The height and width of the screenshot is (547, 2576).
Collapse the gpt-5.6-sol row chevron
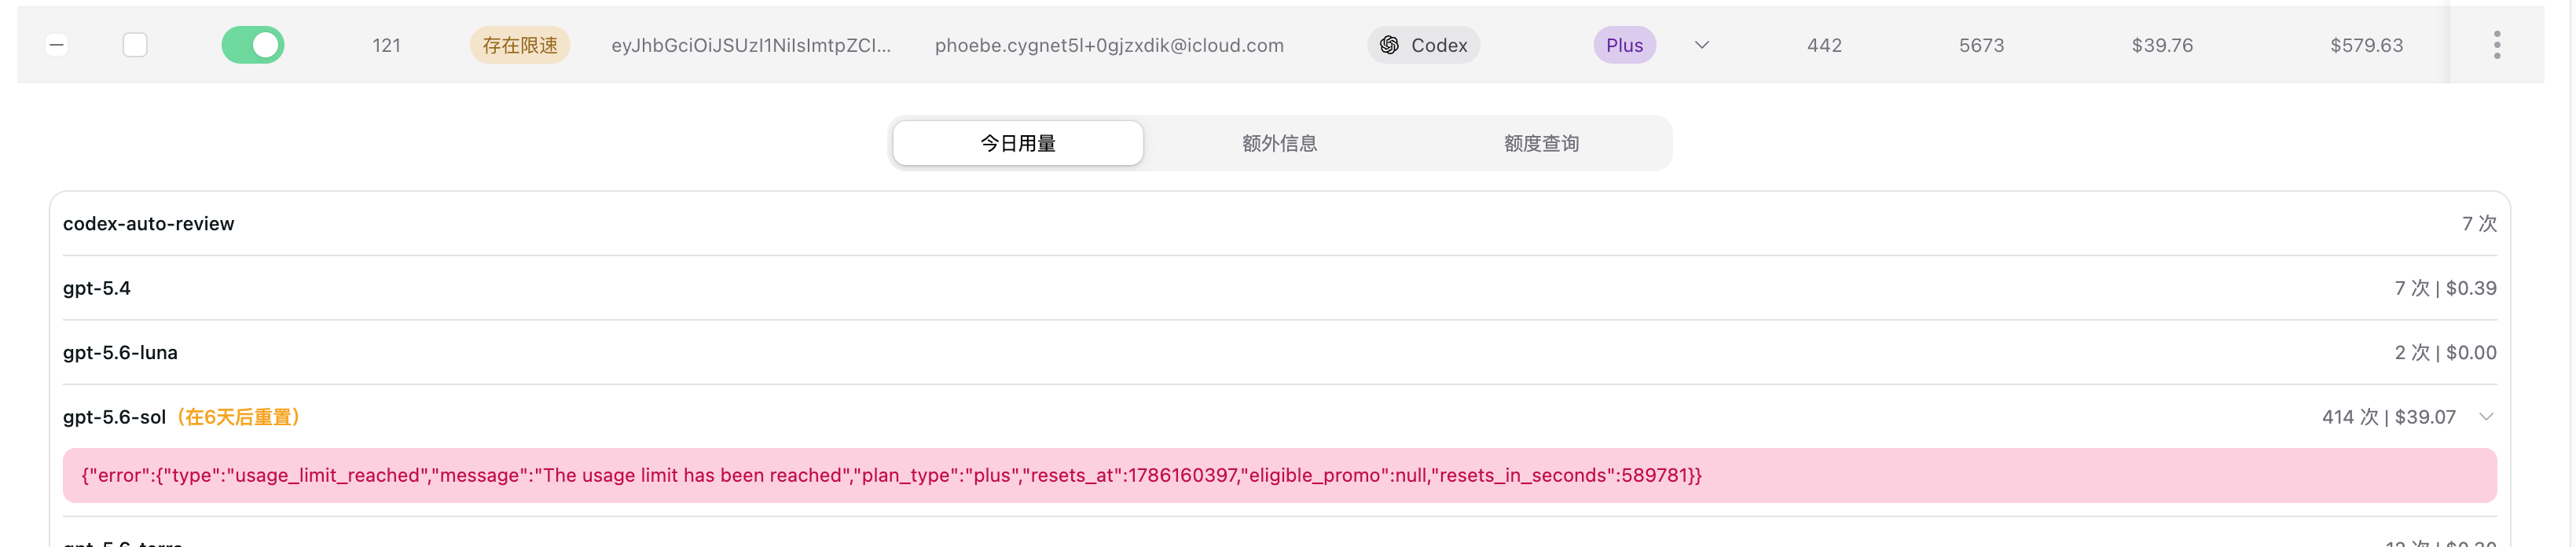click(2486, 417)
